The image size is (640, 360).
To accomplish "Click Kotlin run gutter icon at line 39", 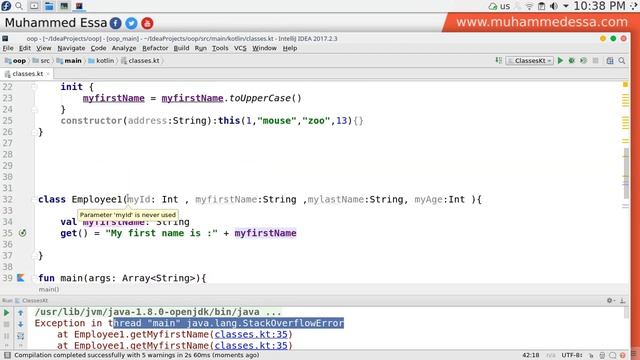I will pyautogui.click(x=21, y=278).
